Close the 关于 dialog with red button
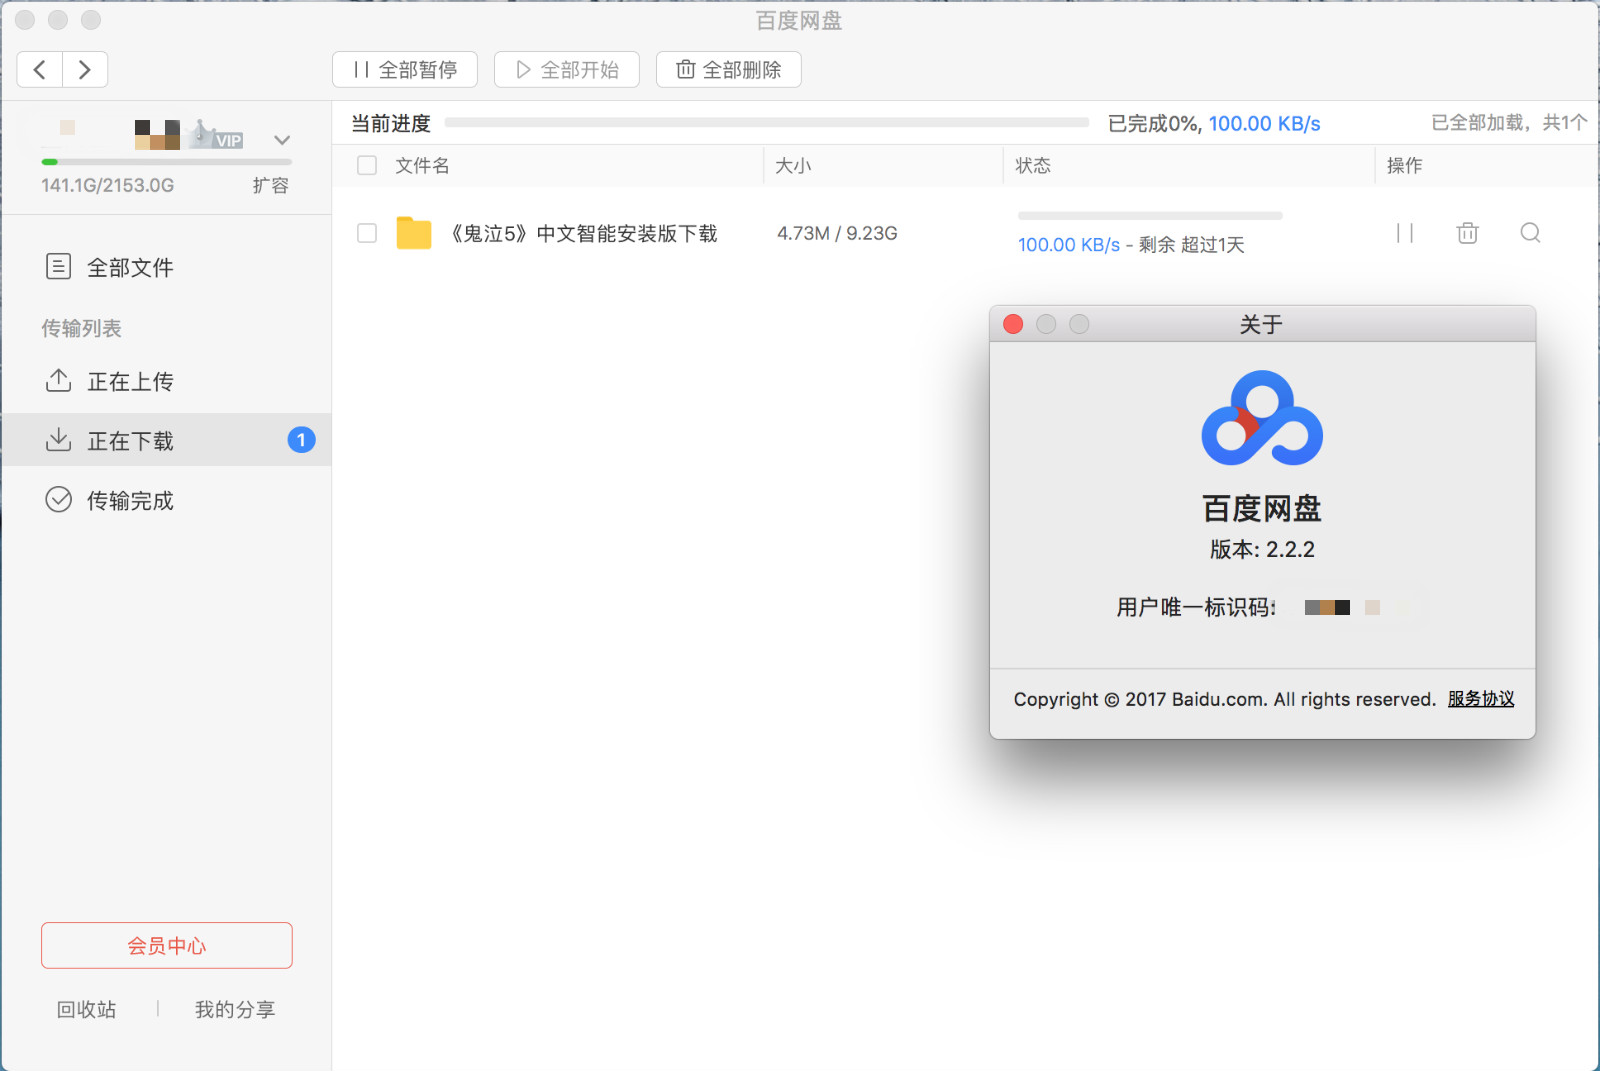The height and width of the screenshot is (1071, 1600). point(1013,324)
